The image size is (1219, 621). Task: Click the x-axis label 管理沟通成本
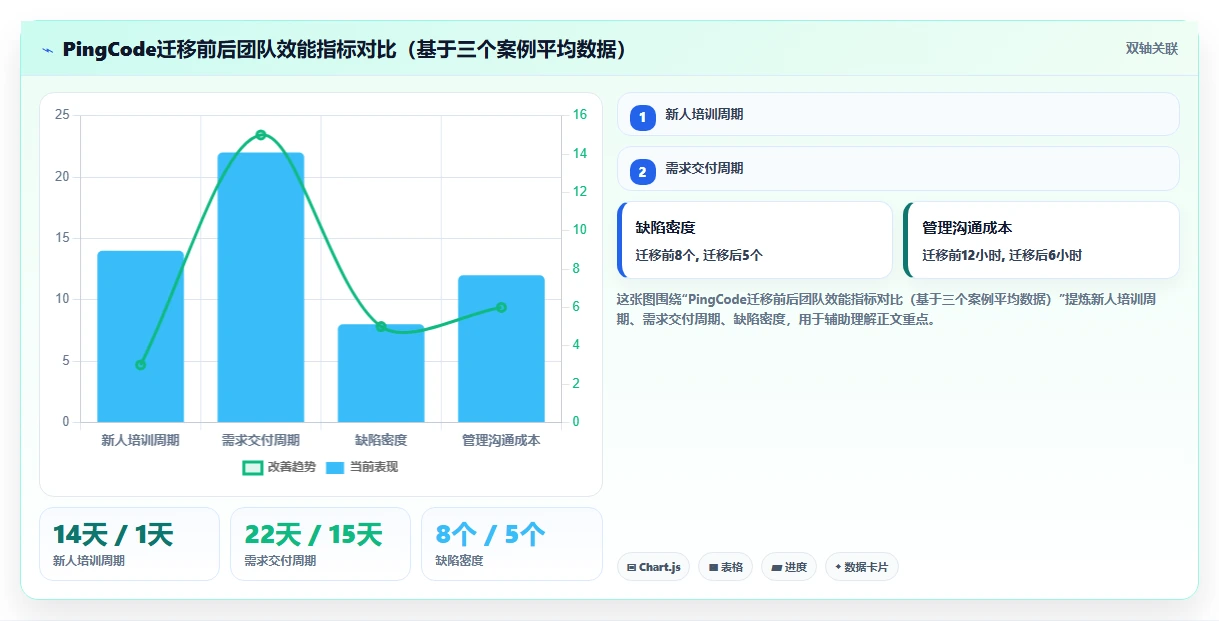tap(501, 440)
